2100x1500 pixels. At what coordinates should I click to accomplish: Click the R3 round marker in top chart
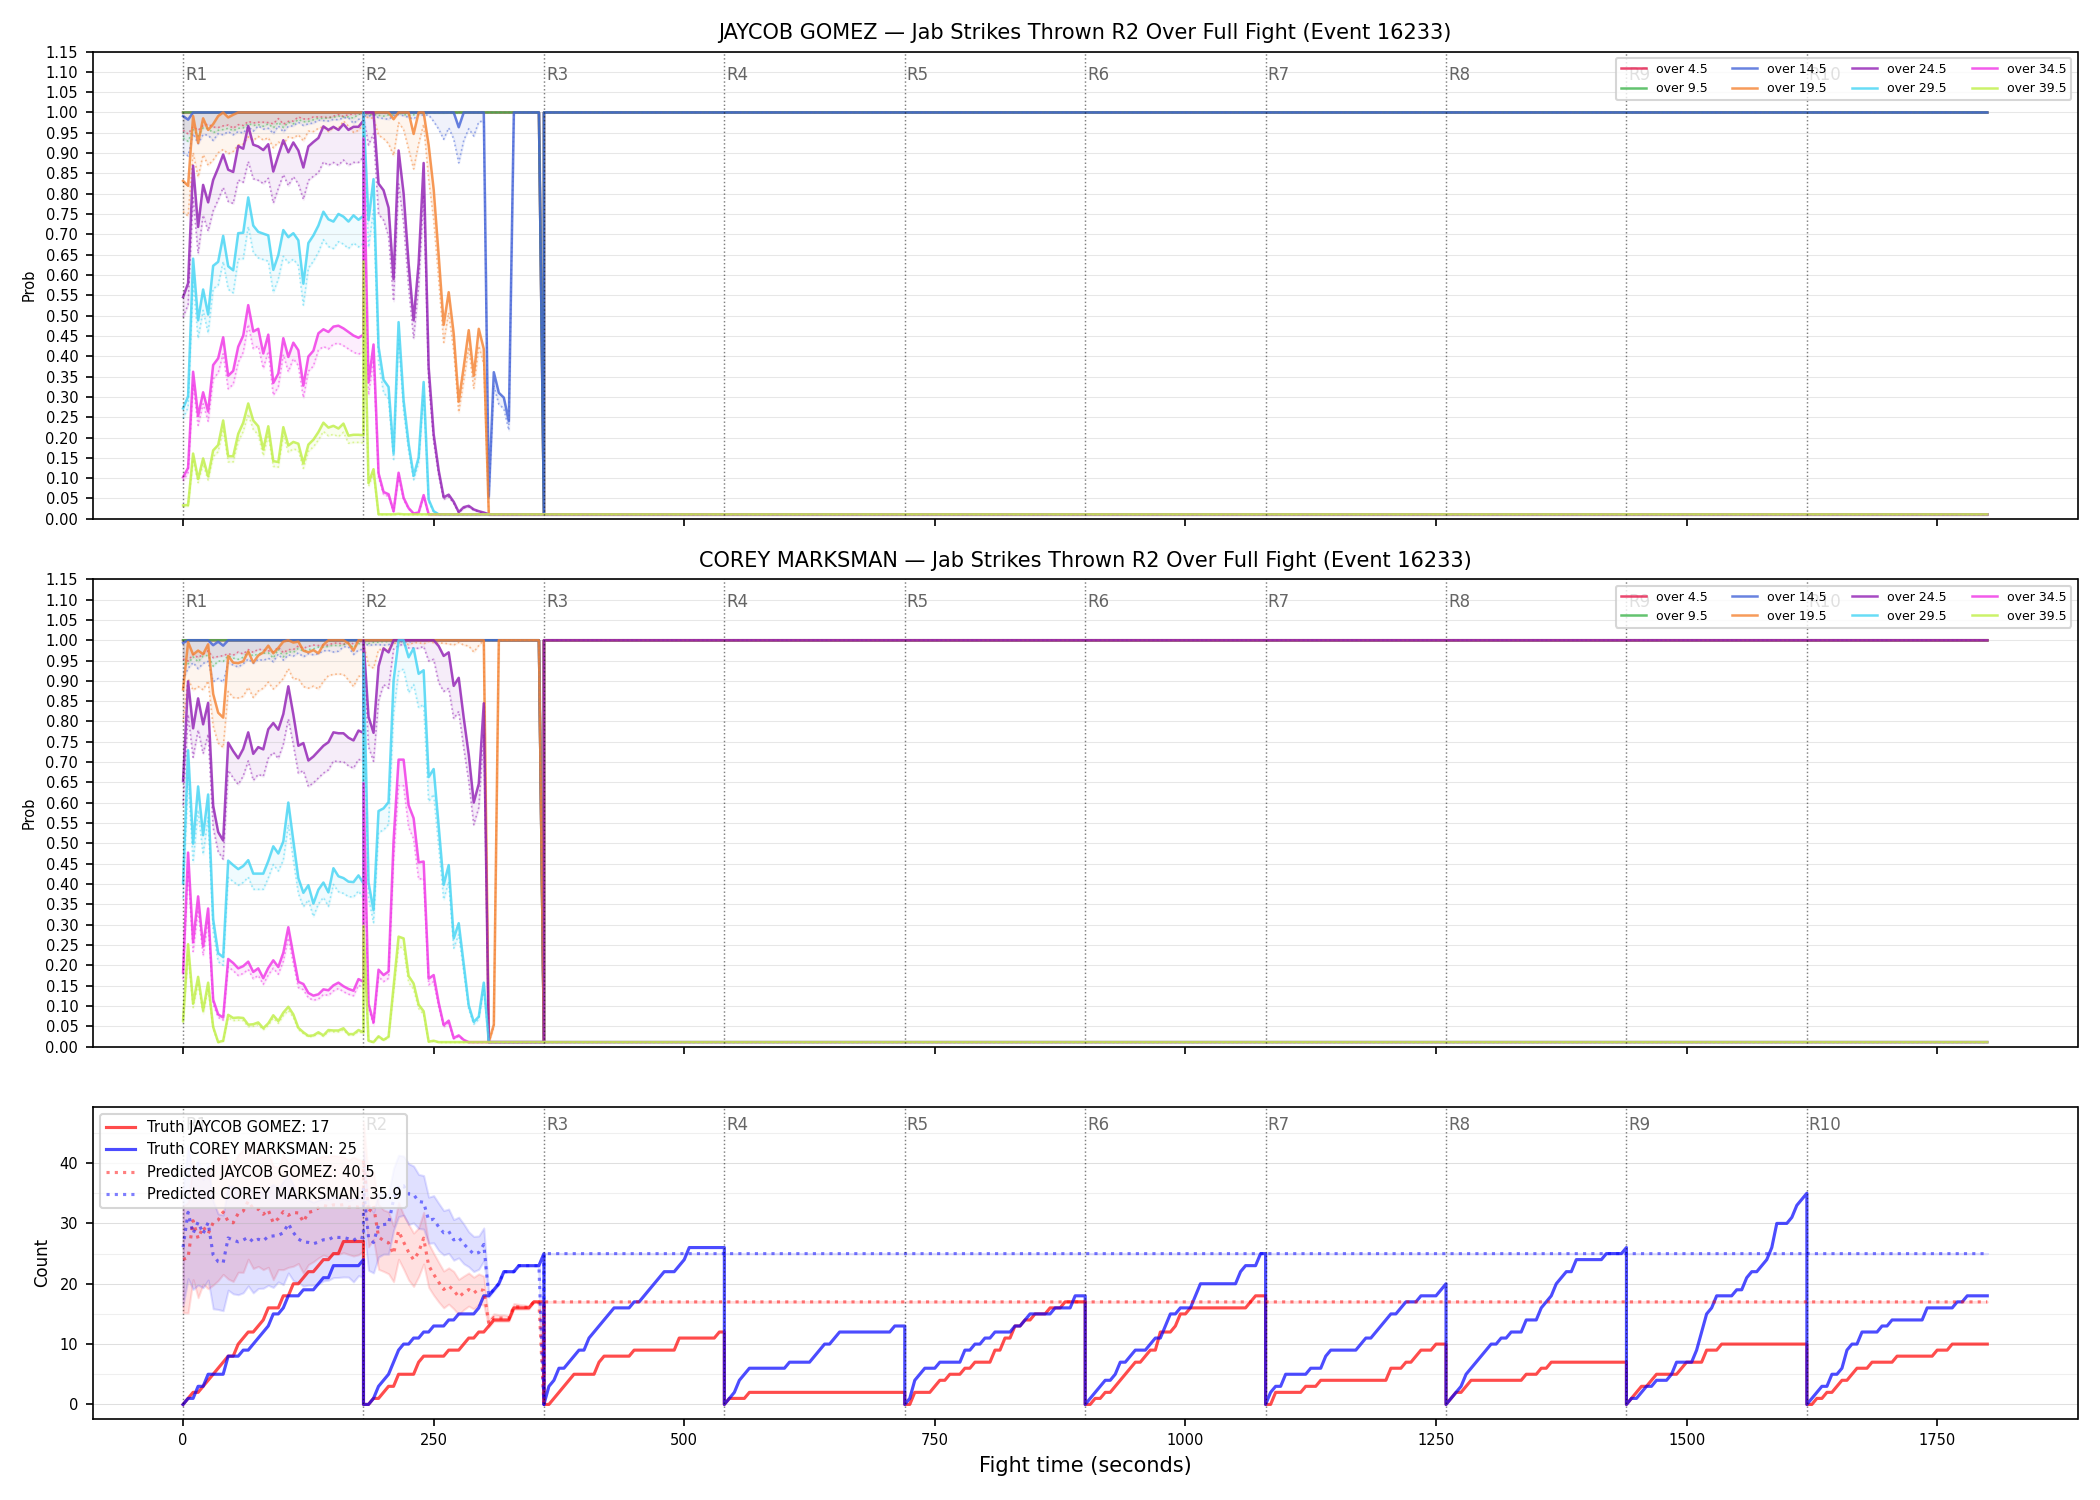point(557,74)
